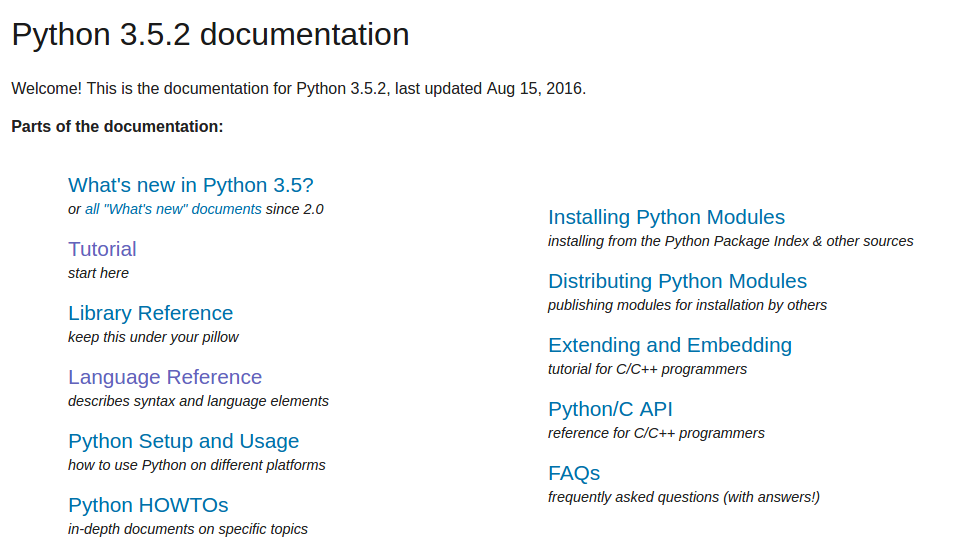The image size is (976, 549).
Task: Click "how to use Python on different platforms"
Action: pyautogui.click(x=197, y=466)
